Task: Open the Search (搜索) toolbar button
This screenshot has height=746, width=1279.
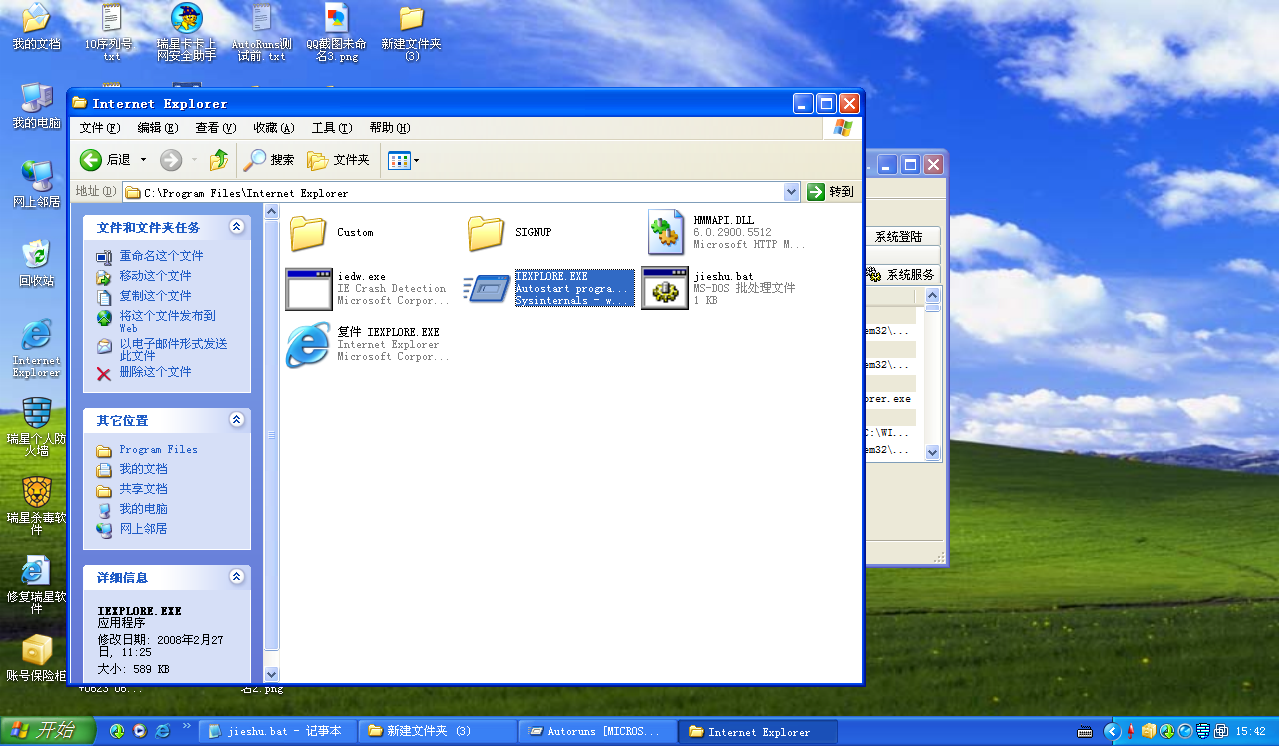Action: pyautogui.click(x=270, y=160)
